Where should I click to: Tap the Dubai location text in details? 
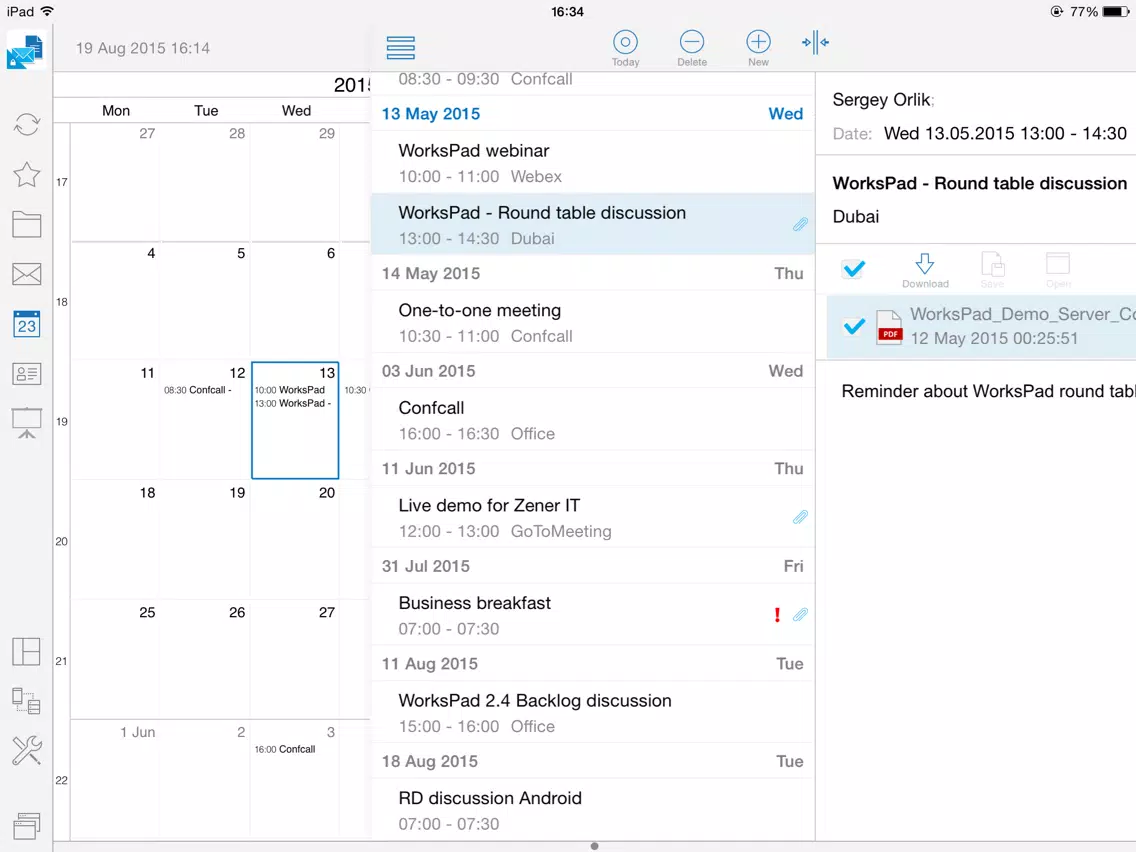point(856,217)
